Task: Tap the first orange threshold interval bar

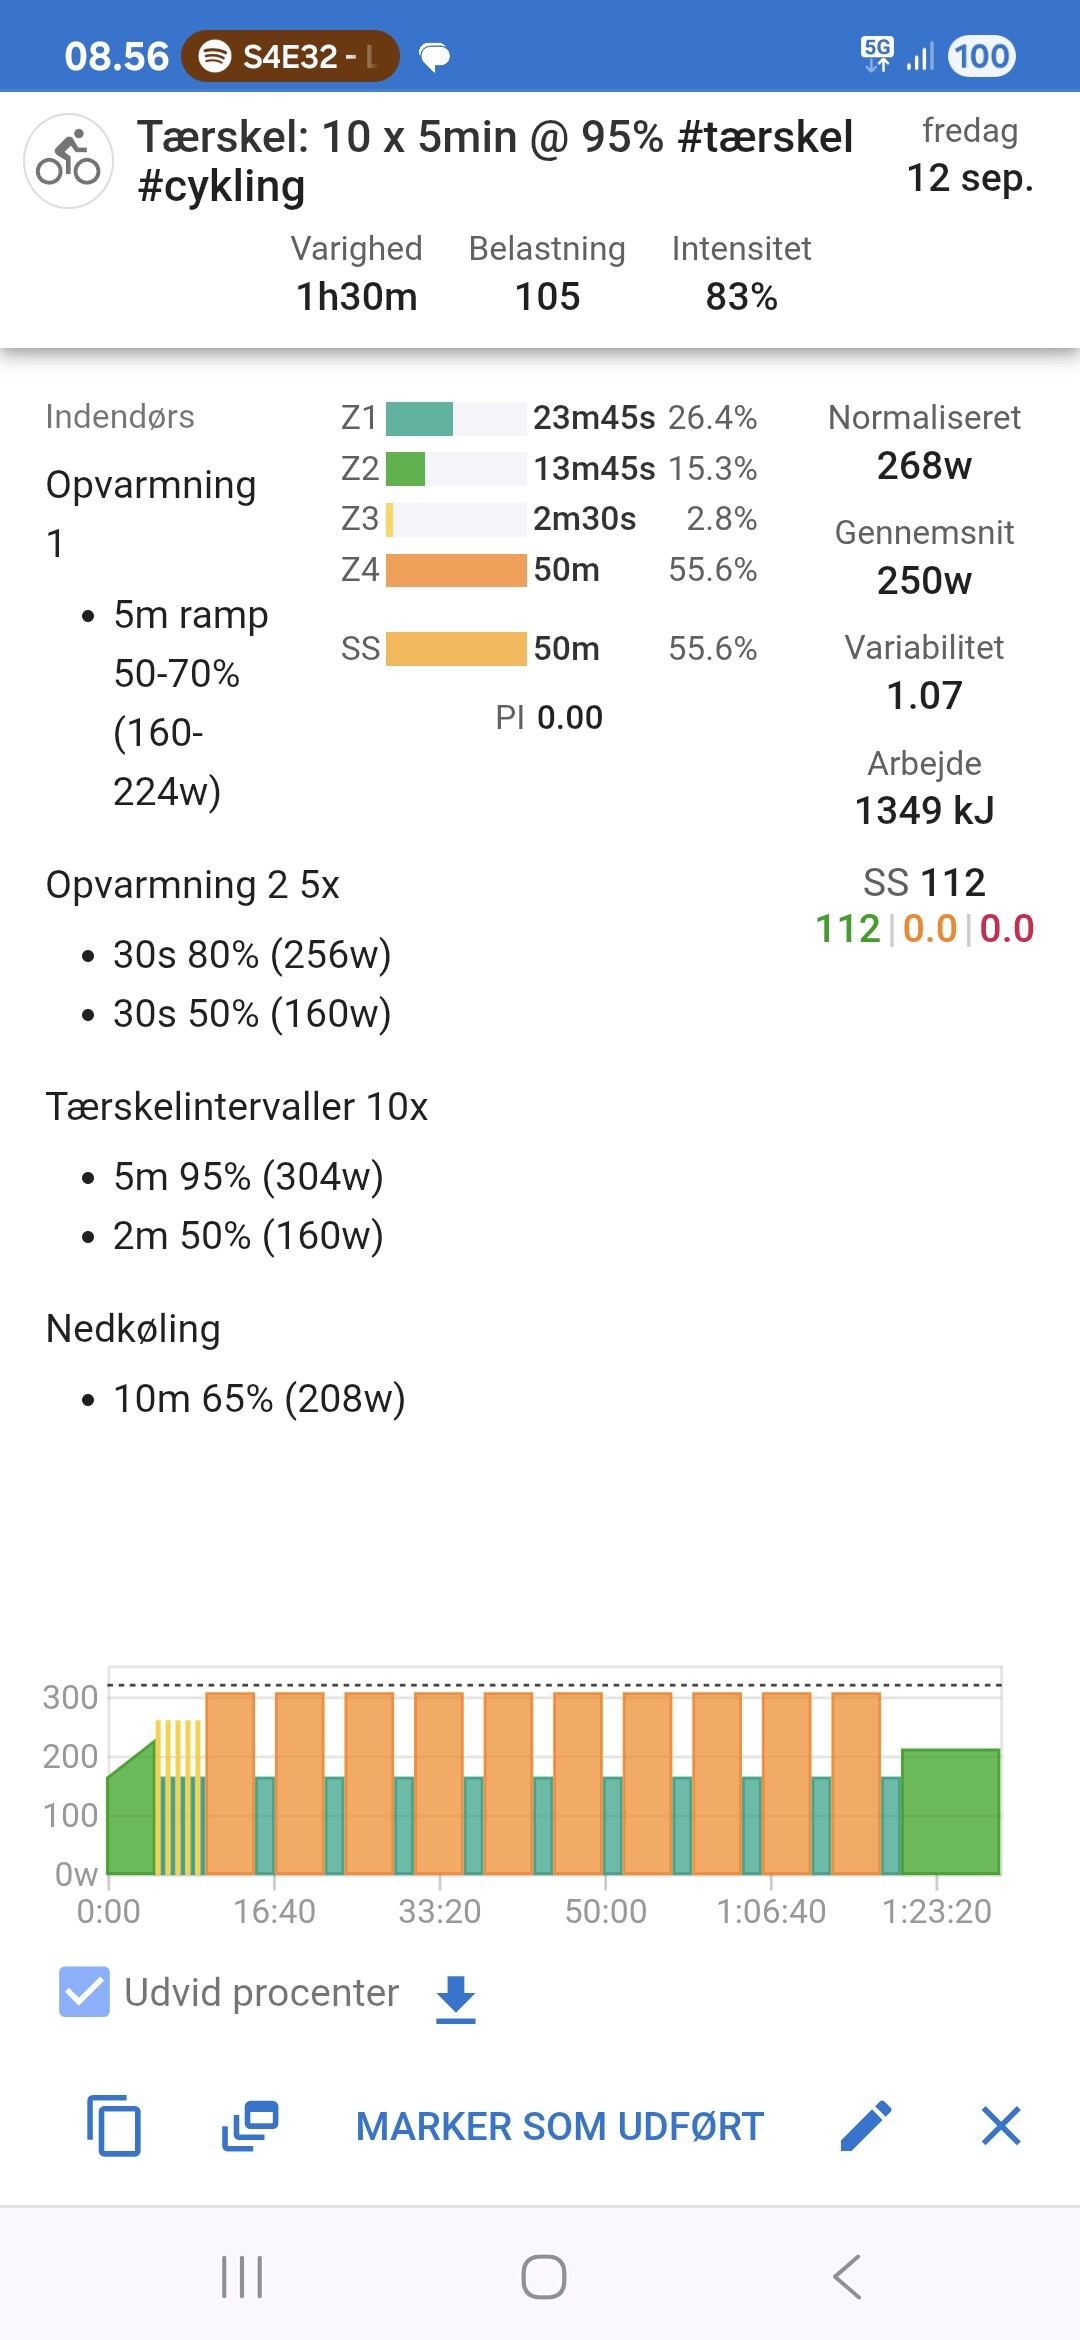Action: pos(230,1782)
